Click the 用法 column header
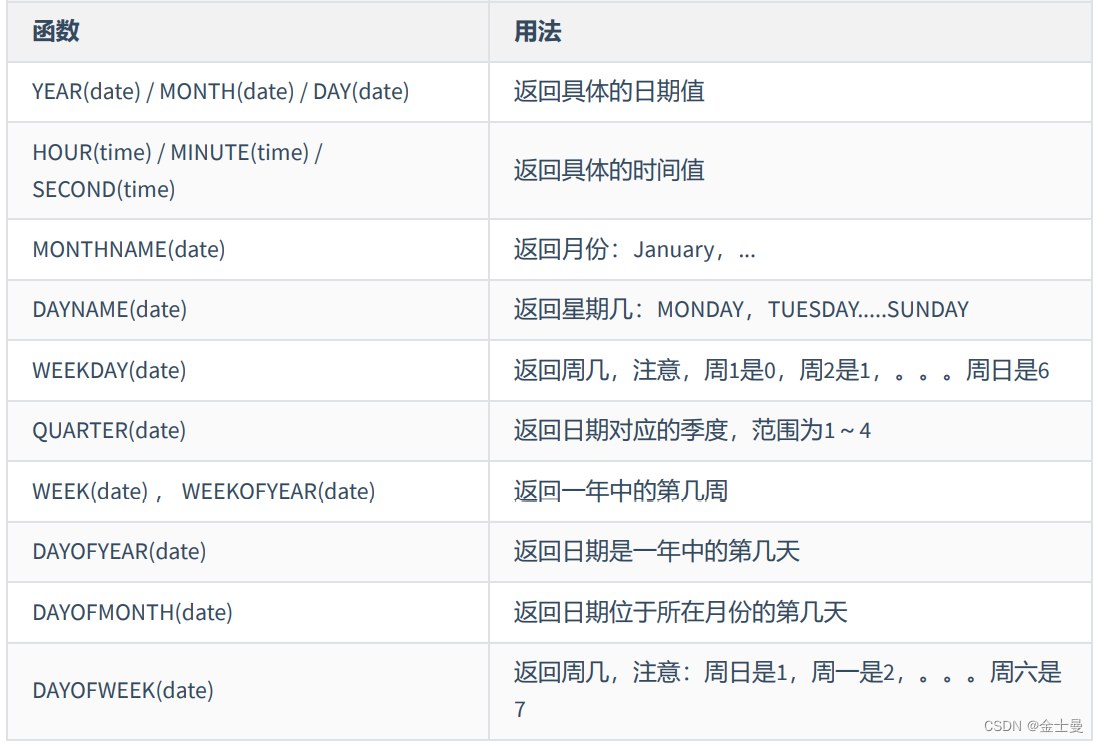 538,32
